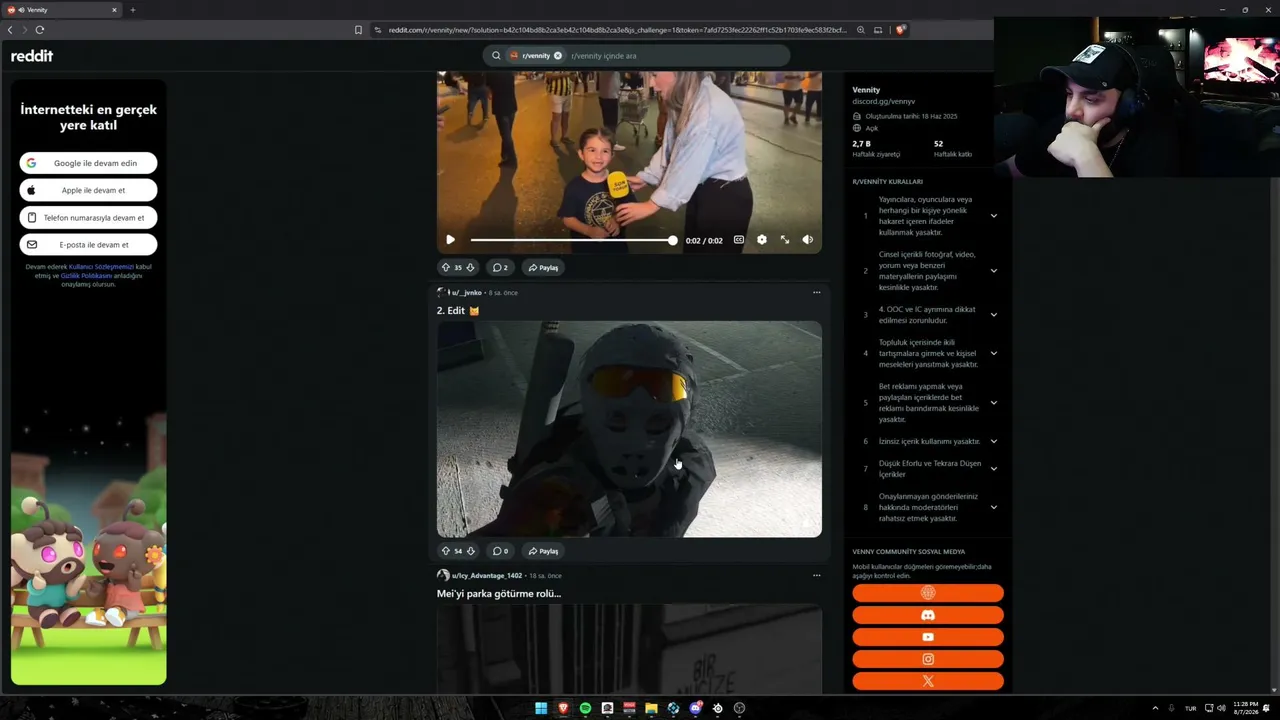Open Brave Shields icon
Viewport: 1280px width, 720px height.
tap(900, 30)
